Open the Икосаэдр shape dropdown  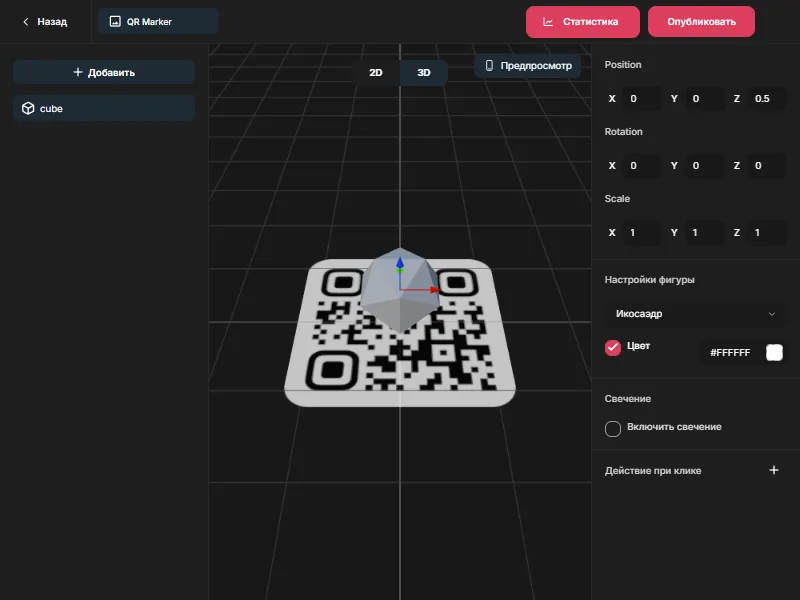click(694, 314)
